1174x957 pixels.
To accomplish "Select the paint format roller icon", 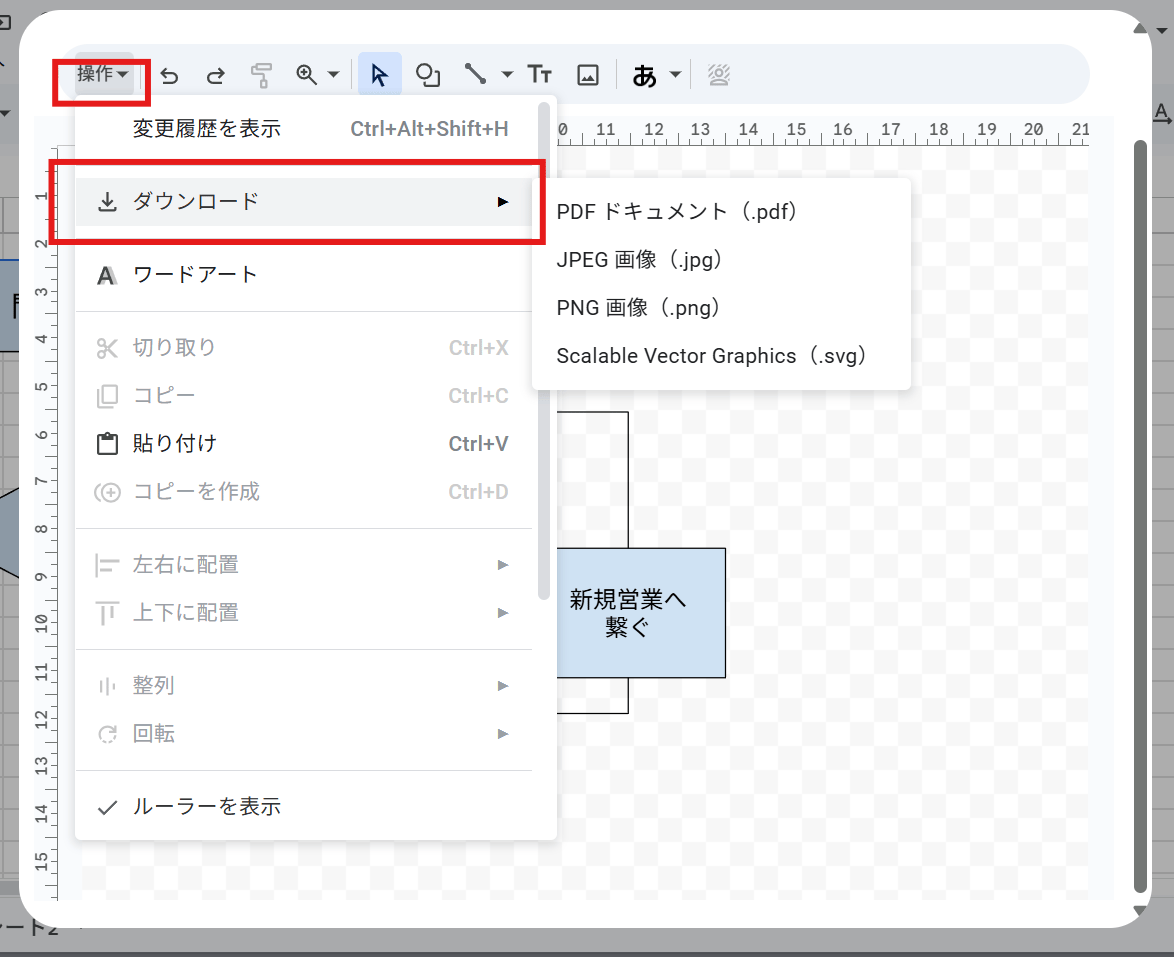I will (x=261, y=74).
